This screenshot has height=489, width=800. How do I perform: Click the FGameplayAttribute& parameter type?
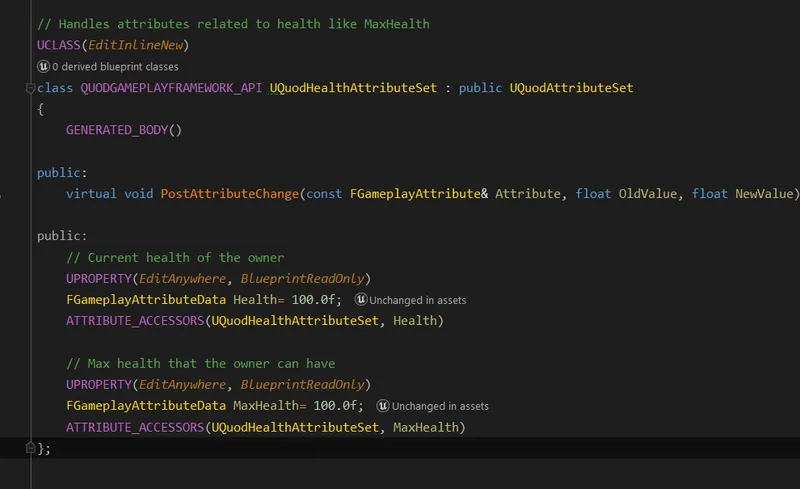pyautogui.click(x=419, y=194)
